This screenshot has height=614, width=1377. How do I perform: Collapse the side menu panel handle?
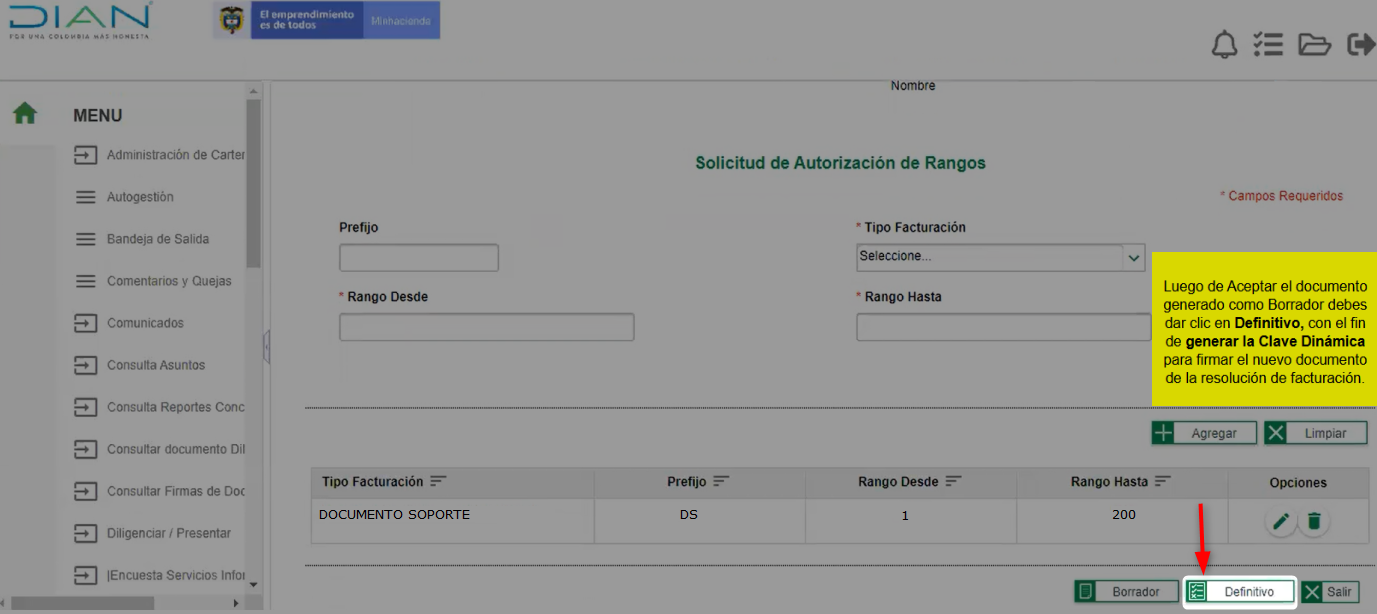(267, 347)
